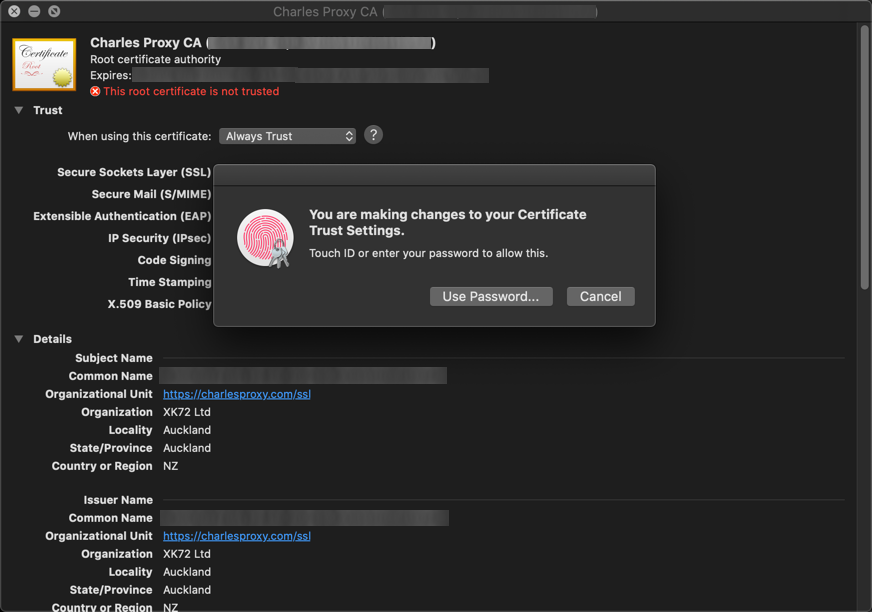Image resolution: width=872 pixels, height=612 pixels.
Task: Minimize the certificate window
Action: point(34,11)
